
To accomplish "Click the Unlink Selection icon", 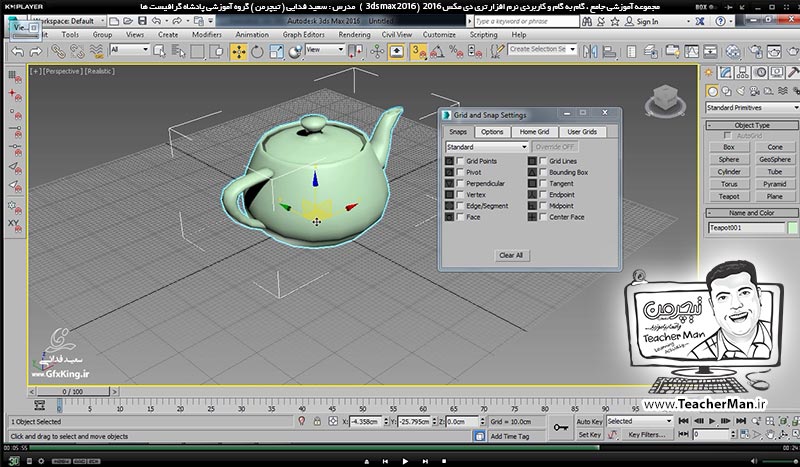I will (x=77, y=52).
